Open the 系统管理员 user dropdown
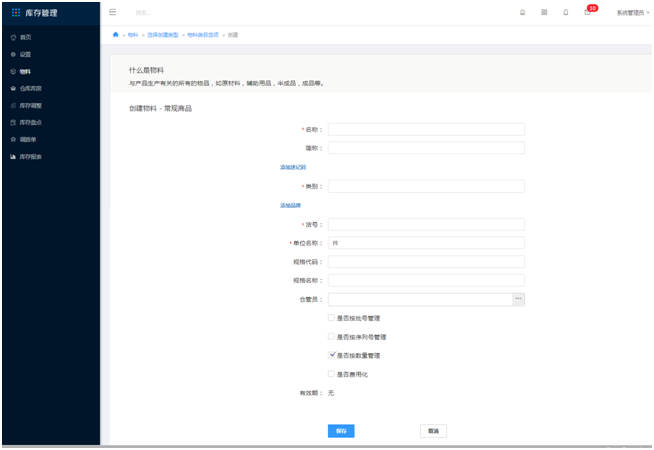Viewport: 654px width, 450px height. point(633,13)
